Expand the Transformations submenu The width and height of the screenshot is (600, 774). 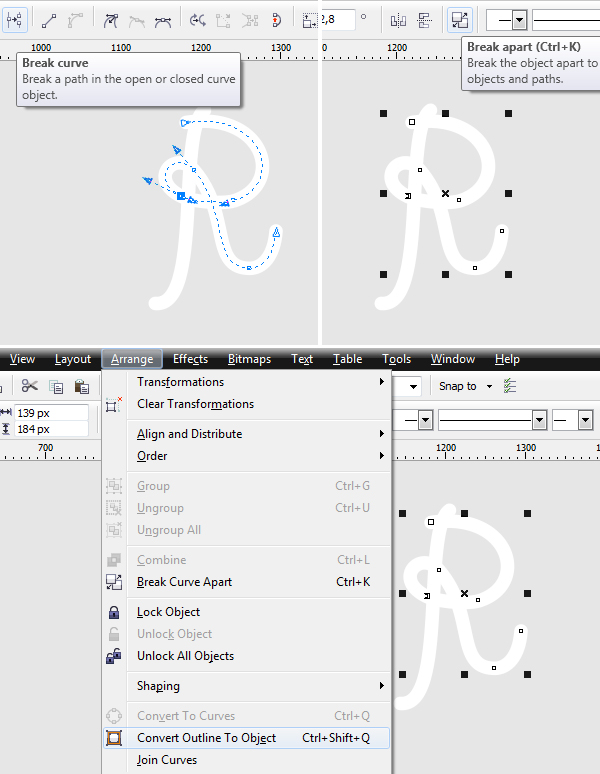click(x=247, y=382)
